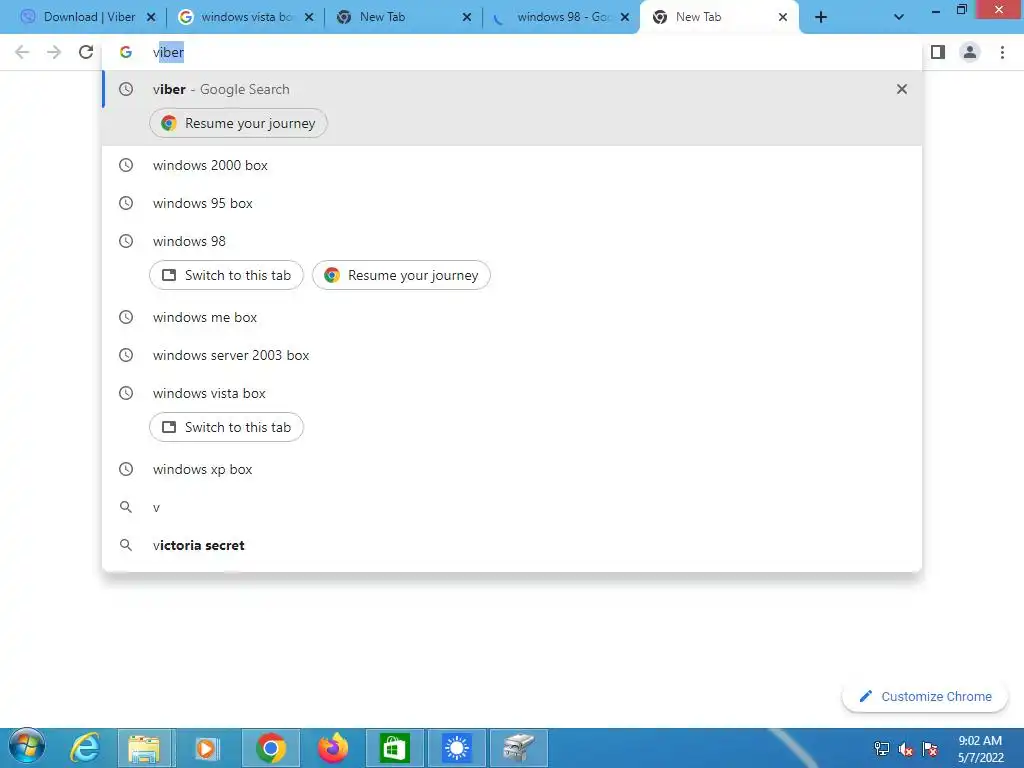
Task: Click the muted volume tray icon
Action: coord(906,749)
